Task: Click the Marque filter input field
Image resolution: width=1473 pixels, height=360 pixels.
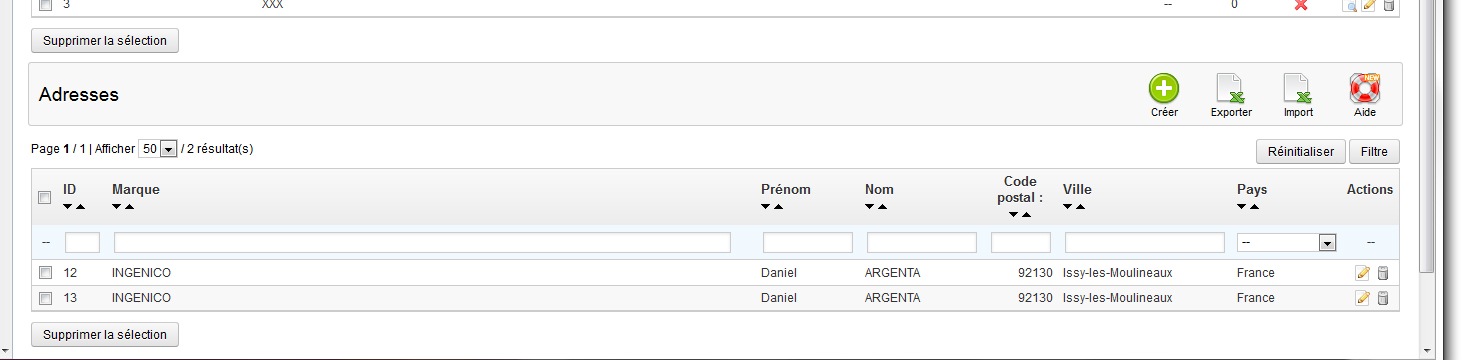Action: tap(422, 242)
